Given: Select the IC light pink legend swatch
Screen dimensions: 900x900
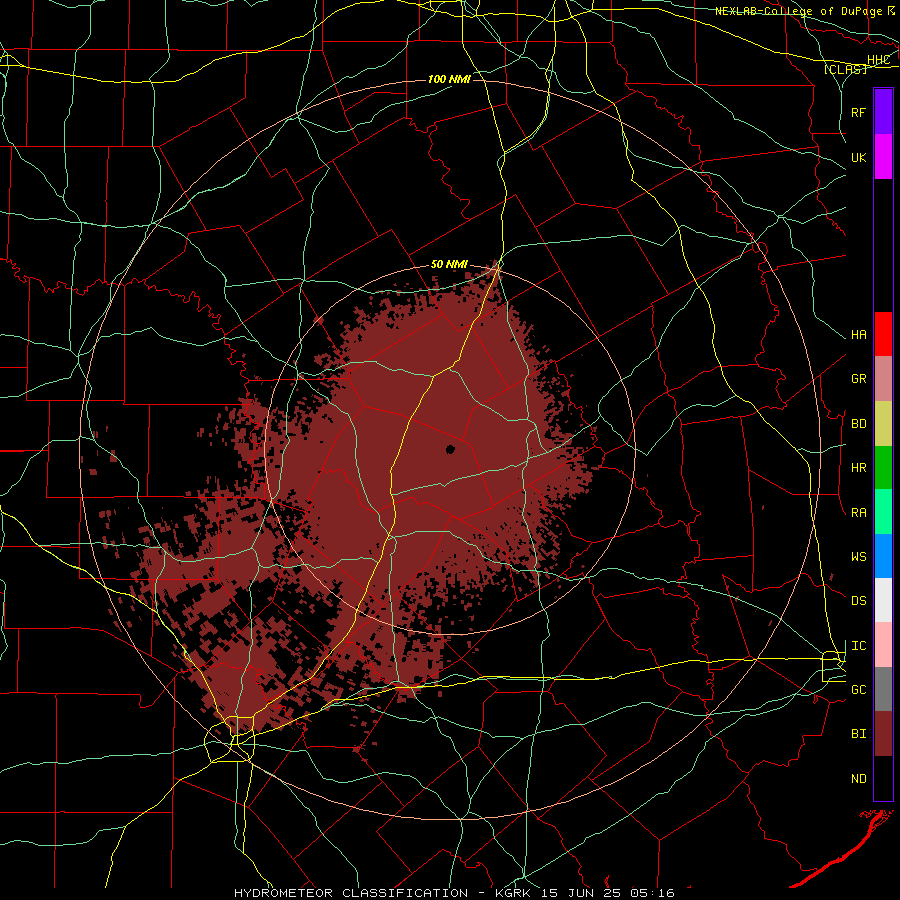Looking at the screenshot, I should (883, 645).
